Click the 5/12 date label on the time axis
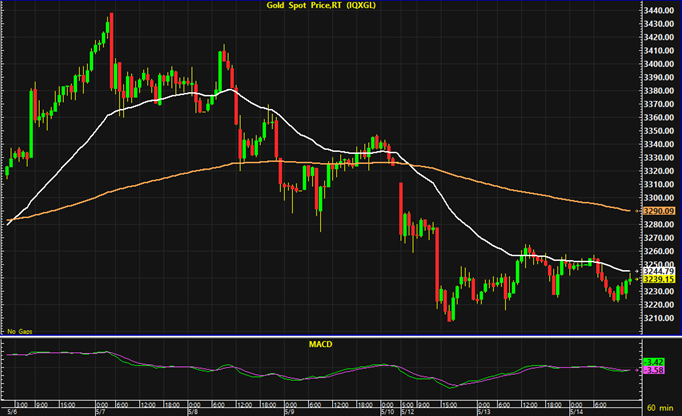Screen dimensions: 682x416 408,412
